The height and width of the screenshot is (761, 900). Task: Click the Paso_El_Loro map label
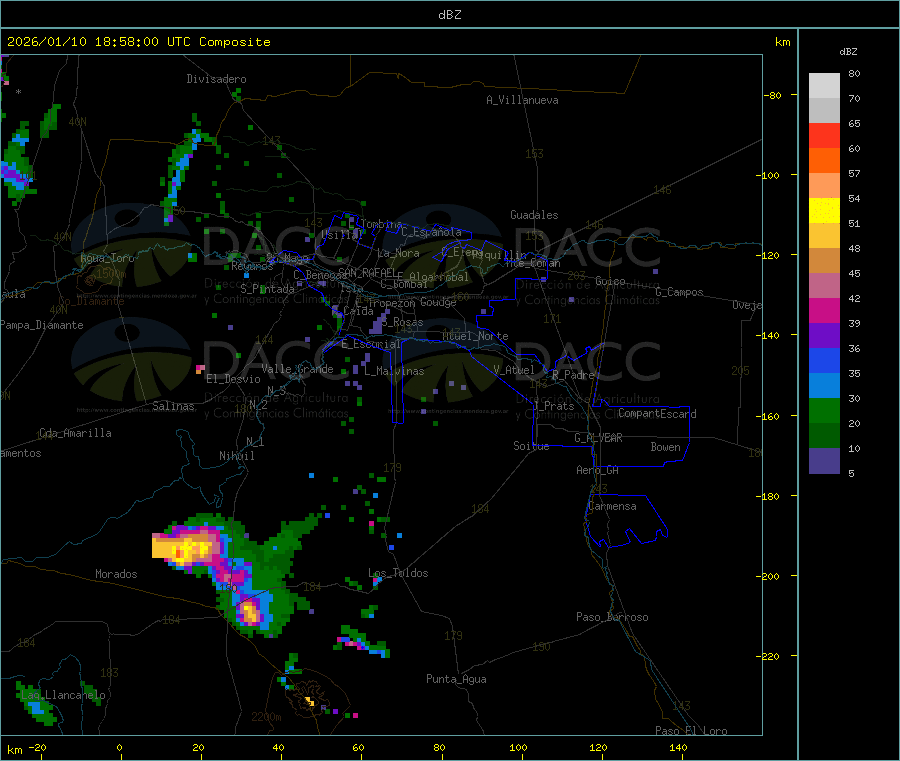[x=691, y=731]
